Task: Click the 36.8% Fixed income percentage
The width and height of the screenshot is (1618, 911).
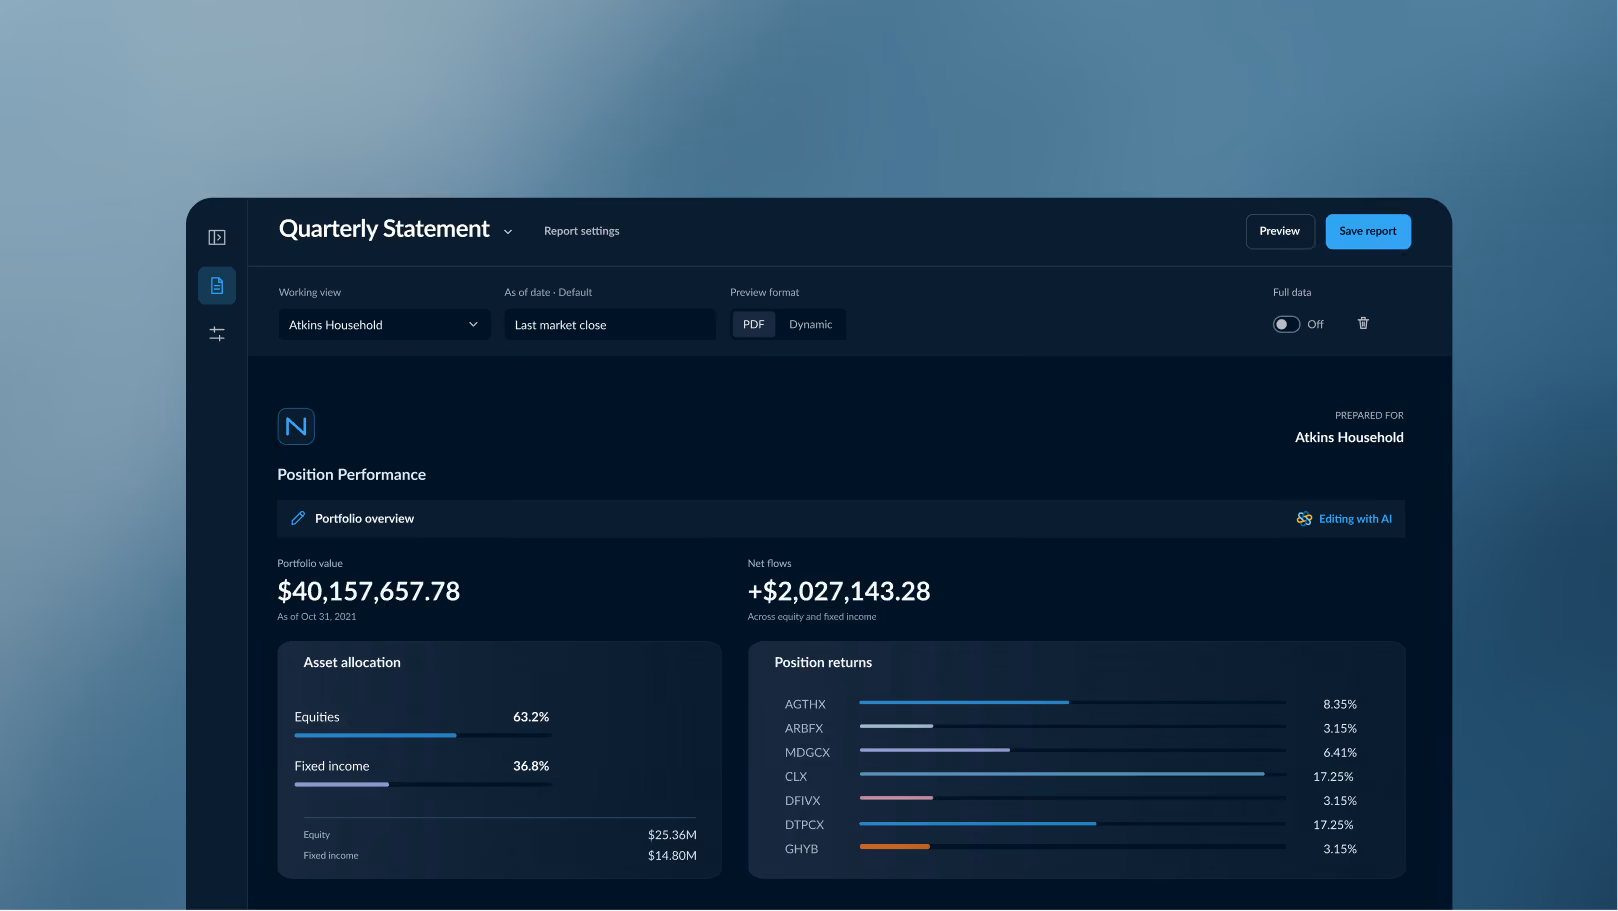Action: point(531,766)
